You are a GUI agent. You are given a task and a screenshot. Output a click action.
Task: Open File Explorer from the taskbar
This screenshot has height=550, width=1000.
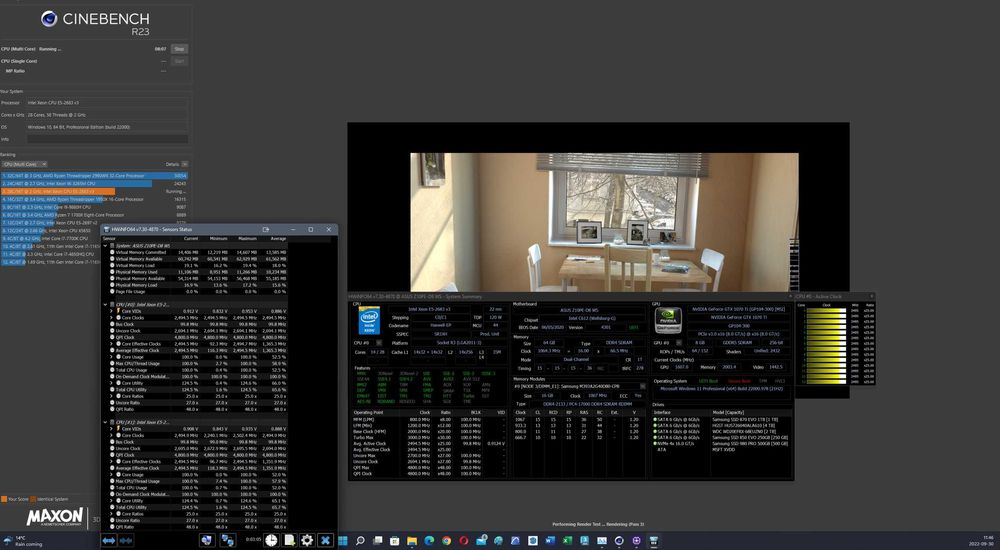[412, 540]
